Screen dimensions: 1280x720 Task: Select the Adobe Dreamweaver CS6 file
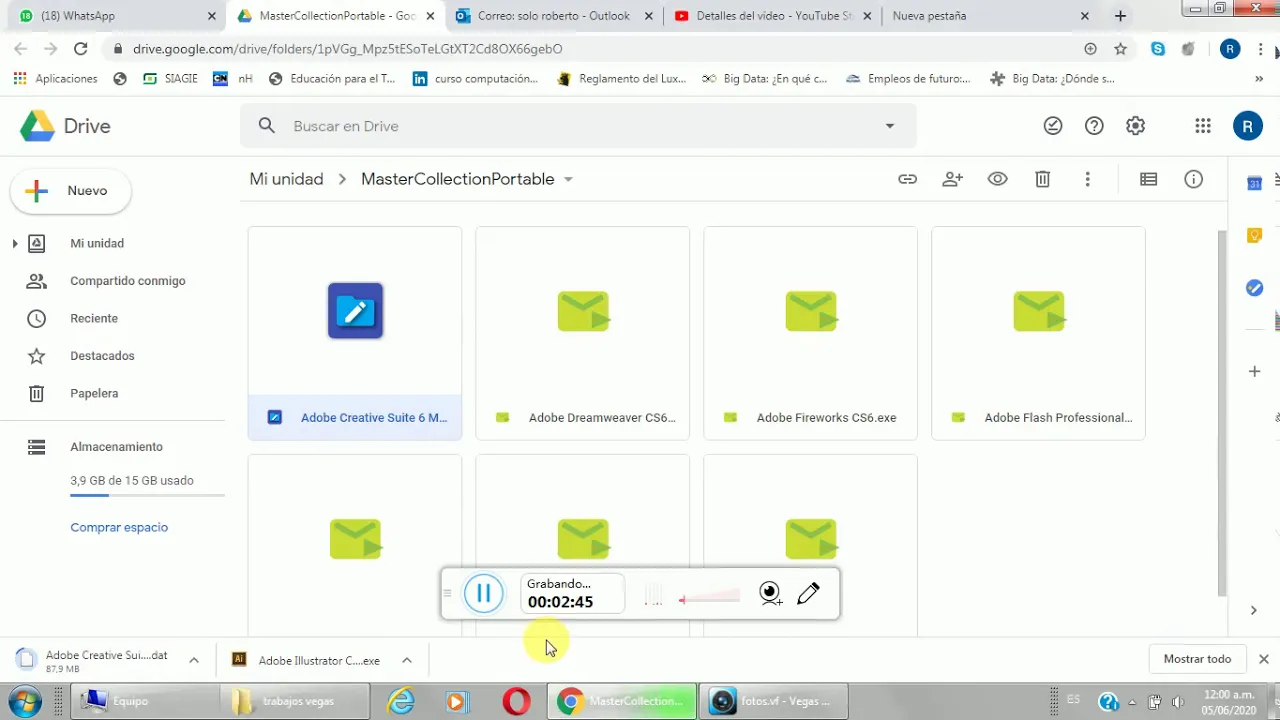pos(583,333)
